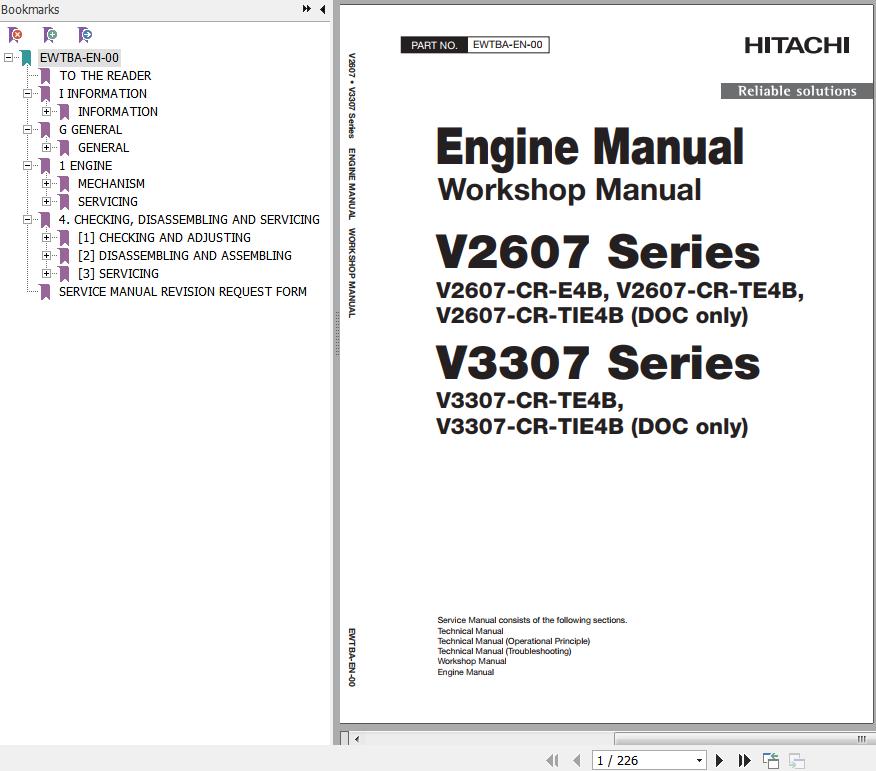Jump to SERVICING under 1 ENGINE
The image size is (876, 771).
tap(108, 202)
